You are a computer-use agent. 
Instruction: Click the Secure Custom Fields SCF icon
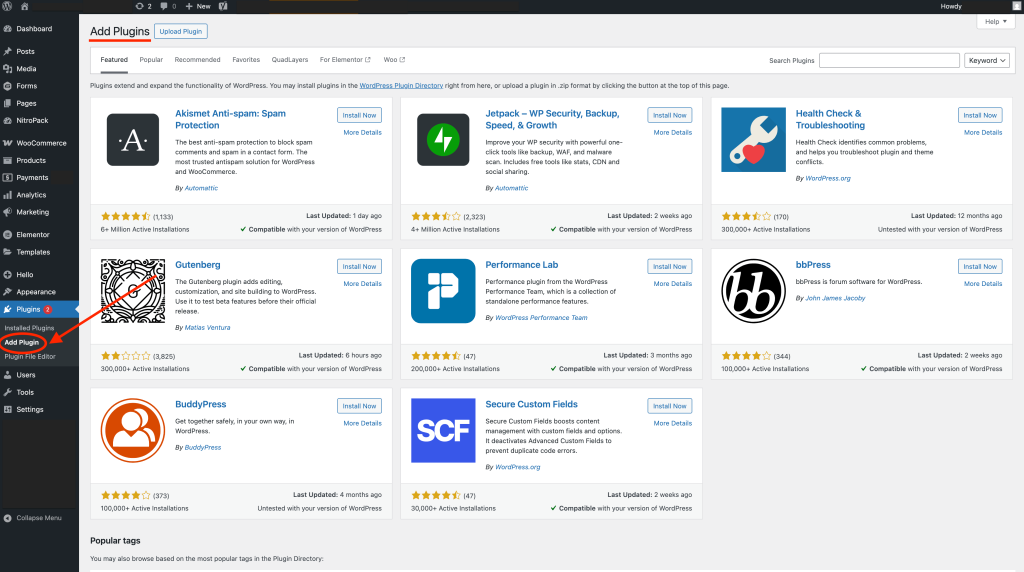click(x=442, y=430)
